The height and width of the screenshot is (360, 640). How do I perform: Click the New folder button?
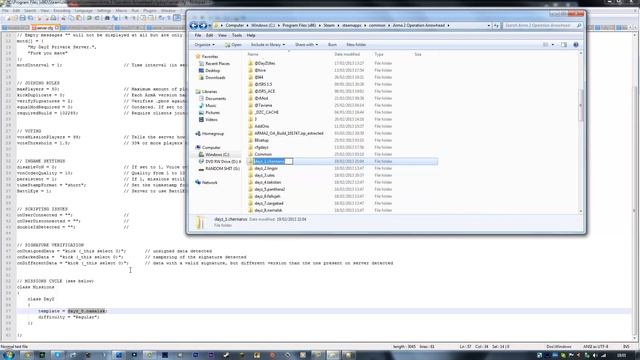coord(356,44)
